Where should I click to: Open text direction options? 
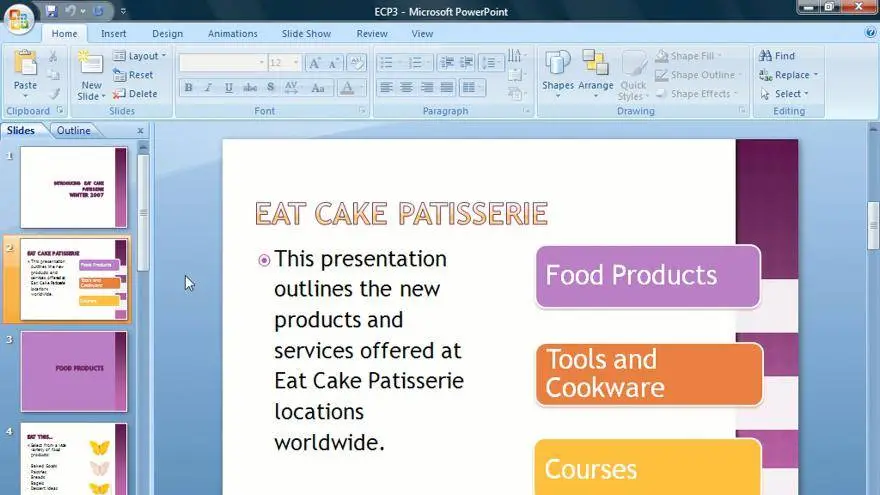tap(517, 56)
